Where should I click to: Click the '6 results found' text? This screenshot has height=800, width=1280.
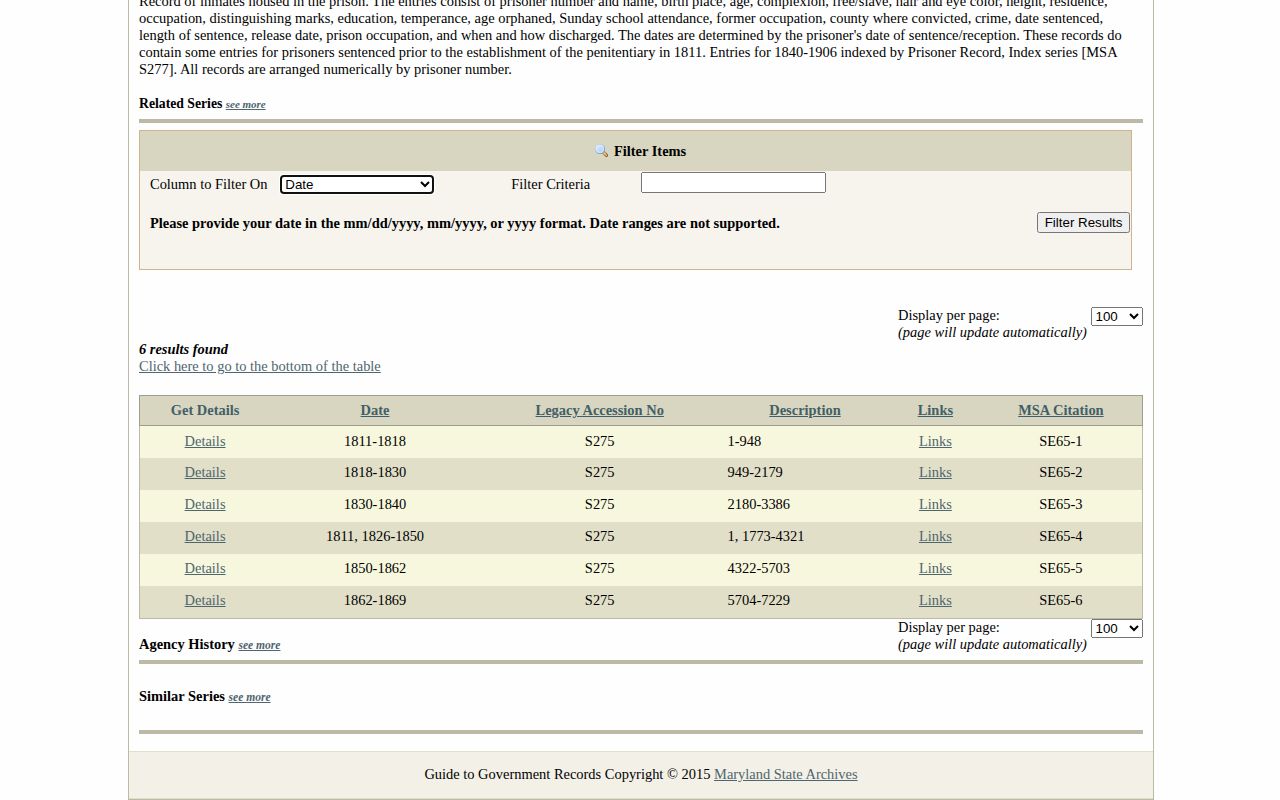[184, 349]
